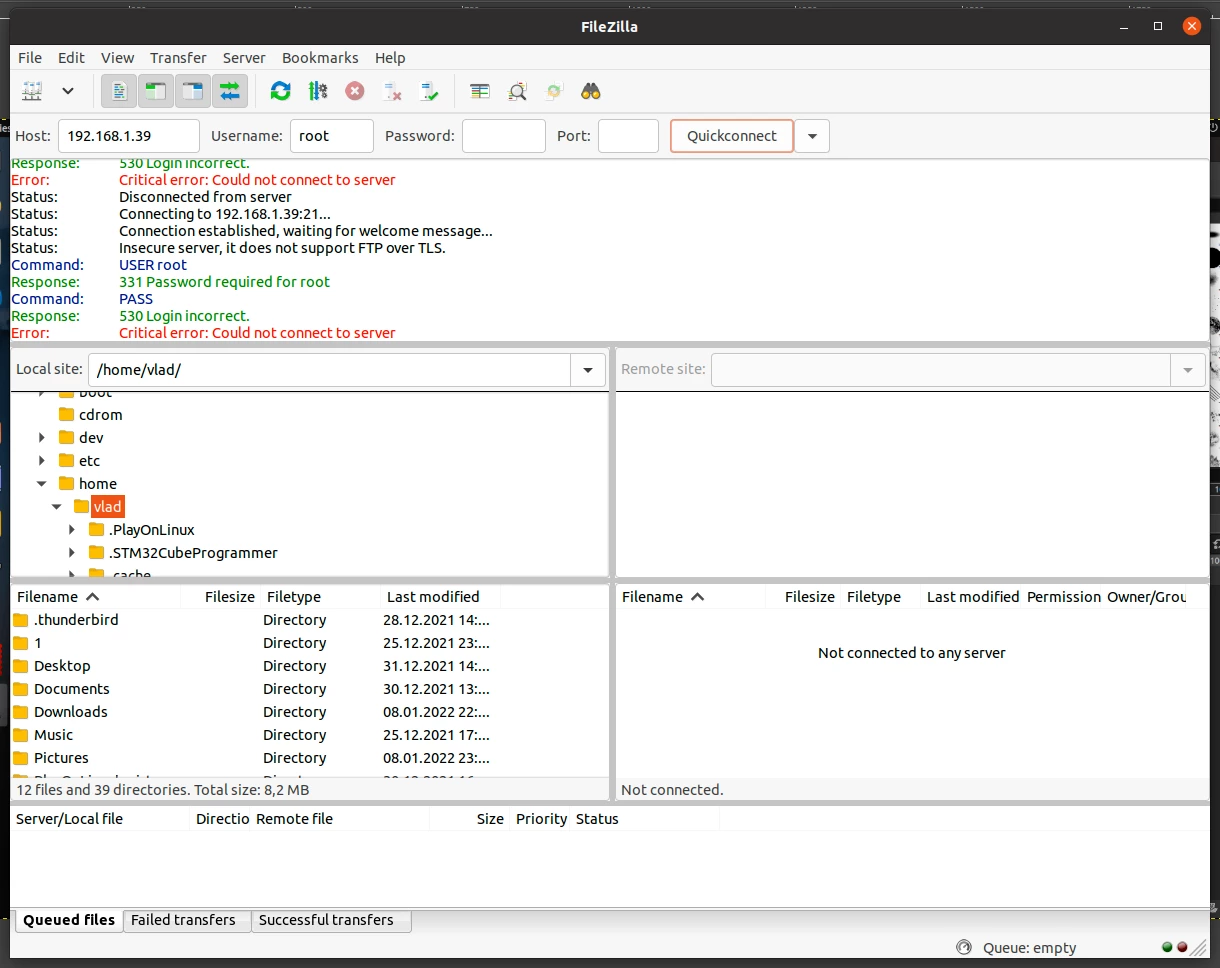This screenshot has width=1220, height=968.
Task: Toggle remote directory tree display
Action: 192,91
